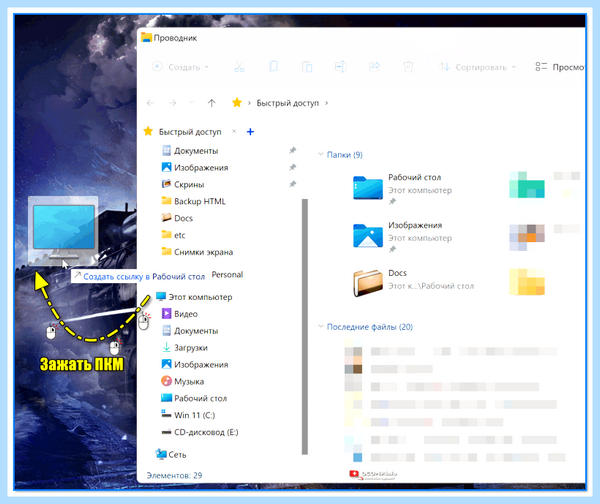
Task: Select etc folder in sidebar
Action: click(x=179, y=235)
